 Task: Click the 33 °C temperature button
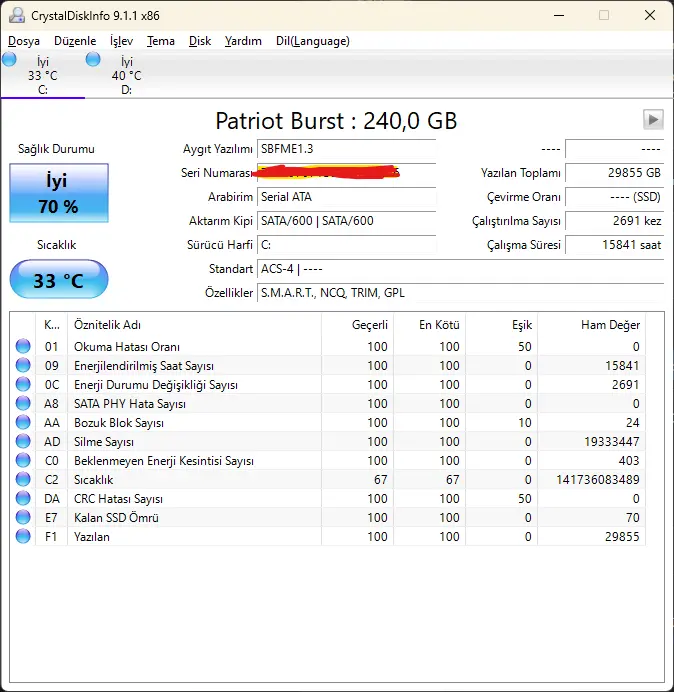[59, 279]
